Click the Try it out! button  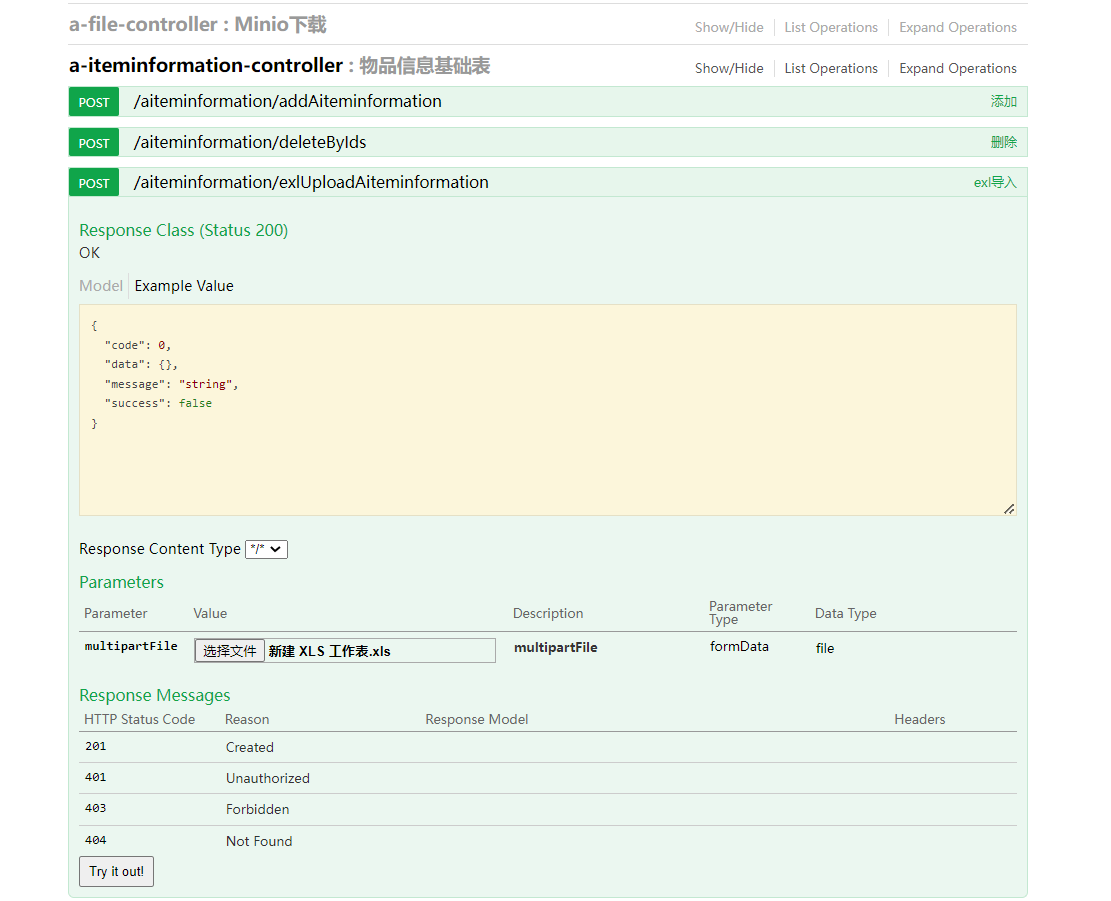[116, 872]
